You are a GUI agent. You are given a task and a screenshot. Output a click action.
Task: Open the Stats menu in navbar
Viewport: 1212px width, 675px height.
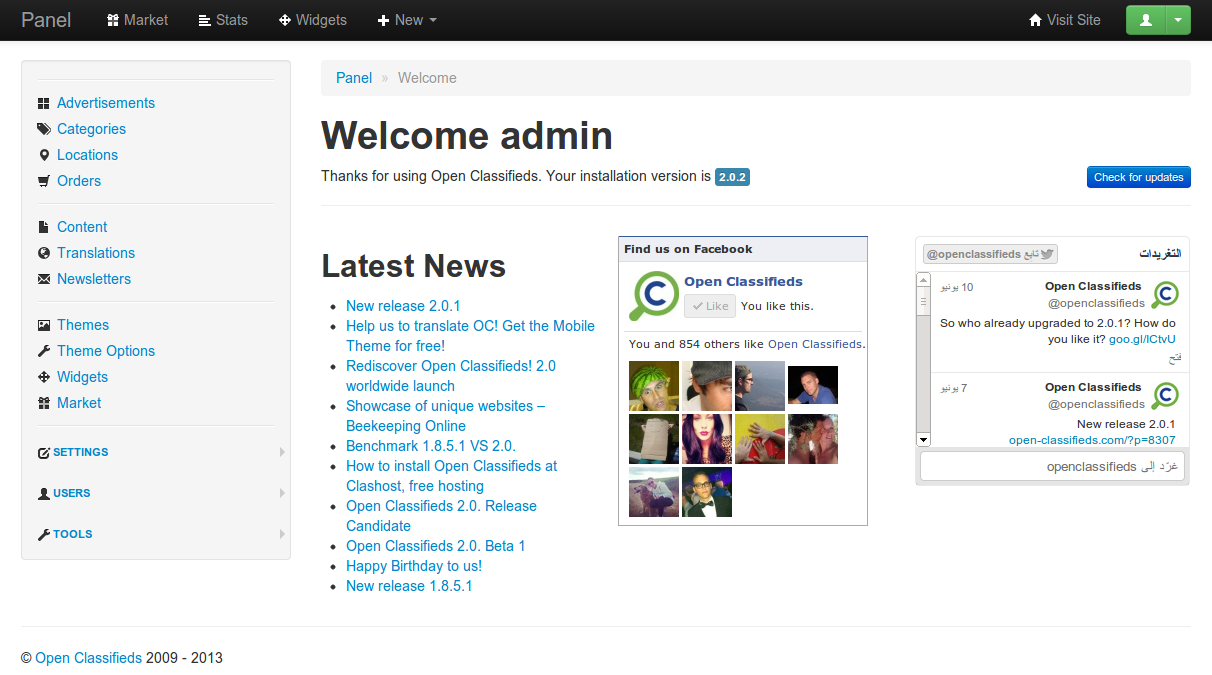222,20
